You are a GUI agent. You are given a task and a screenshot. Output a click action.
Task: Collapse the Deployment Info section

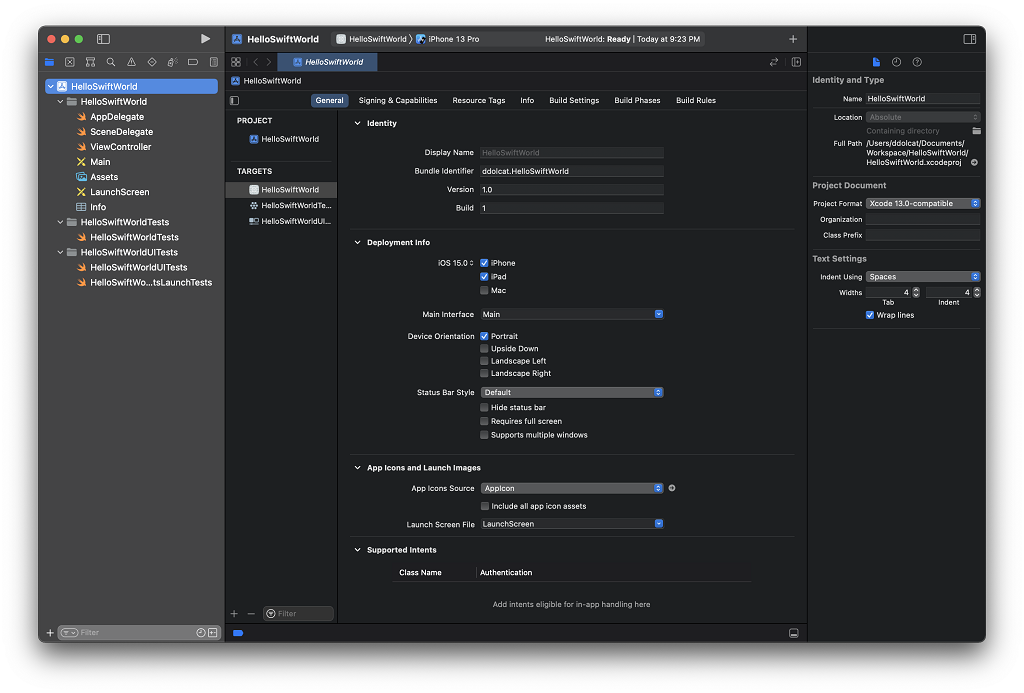click(358, 242)
